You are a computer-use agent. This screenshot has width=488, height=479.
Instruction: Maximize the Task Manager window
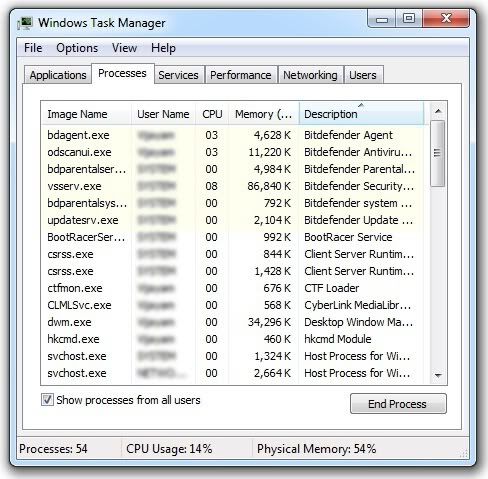pos(409,18)
